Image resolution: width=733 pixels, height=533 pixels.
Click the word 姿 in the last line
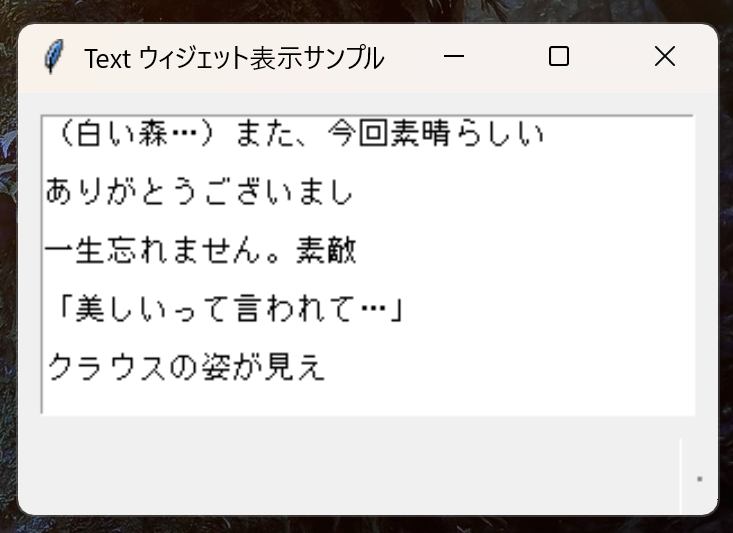216,367
